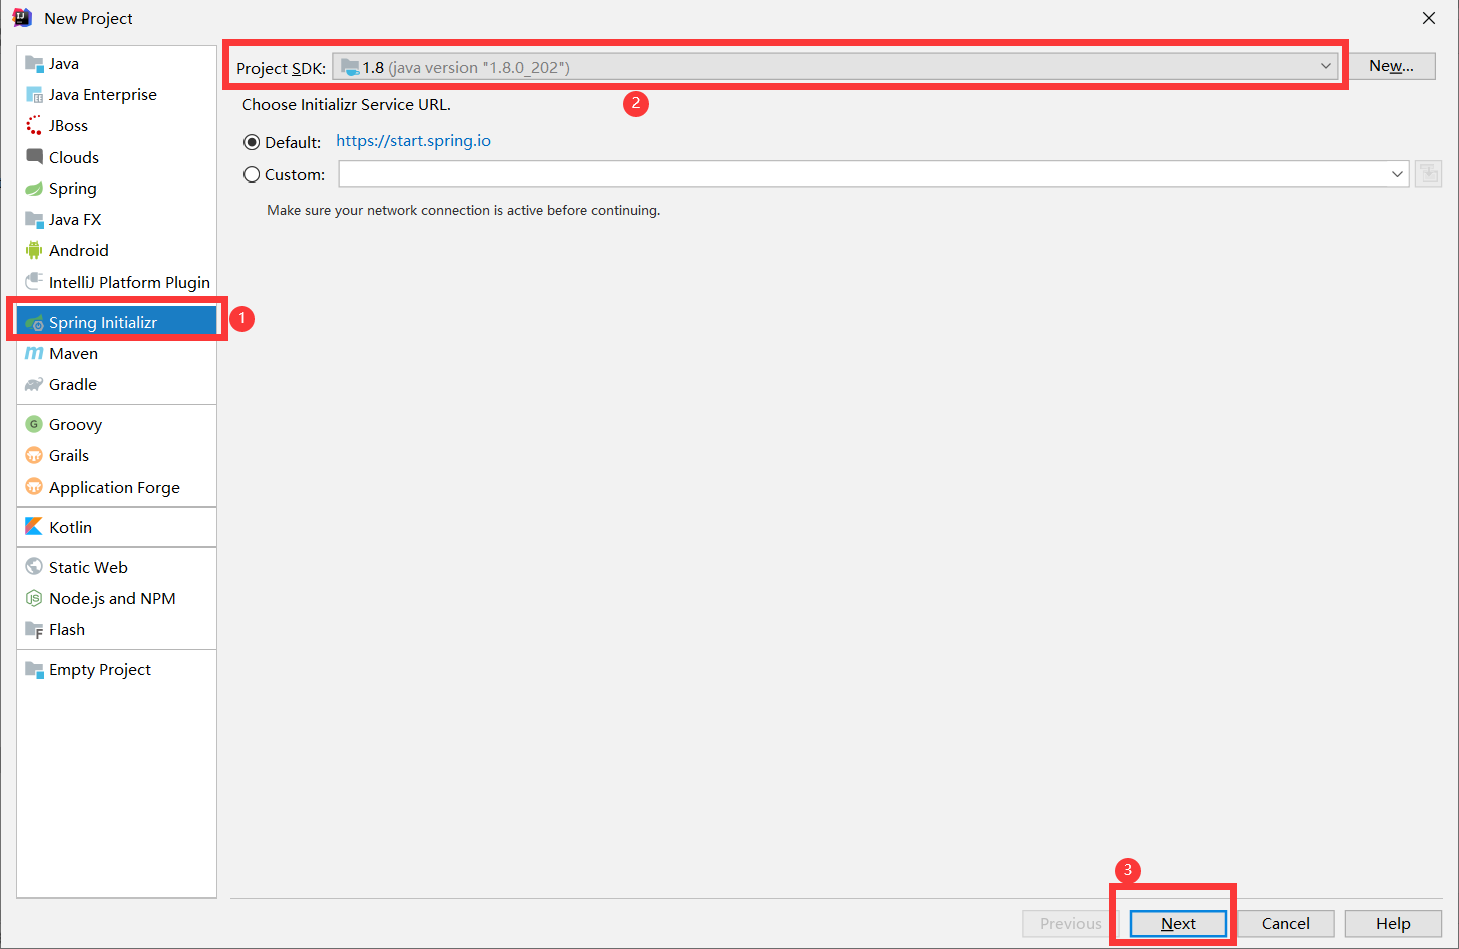The image size is (1459, 949).
Task: Open the https://start.spring.io link
Action: pyautogui.click(x=413, y=141)
